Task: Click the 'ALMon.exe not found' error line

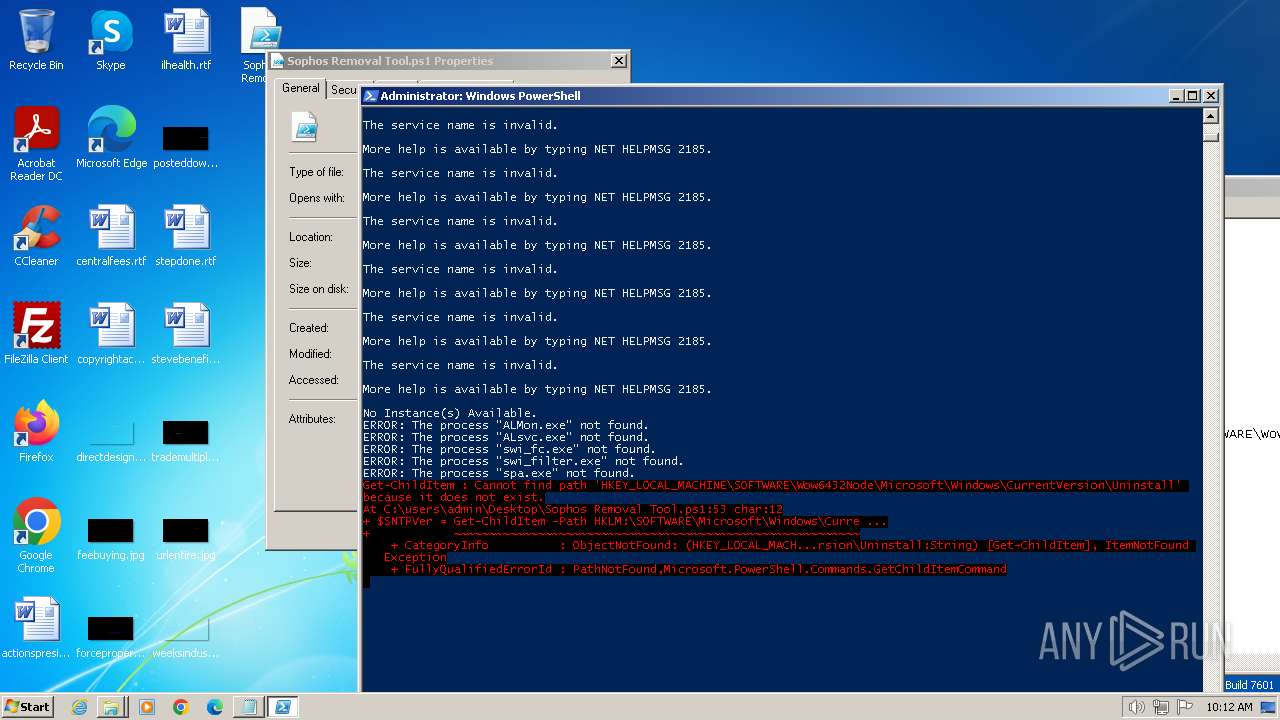Action: click(506, 425)
